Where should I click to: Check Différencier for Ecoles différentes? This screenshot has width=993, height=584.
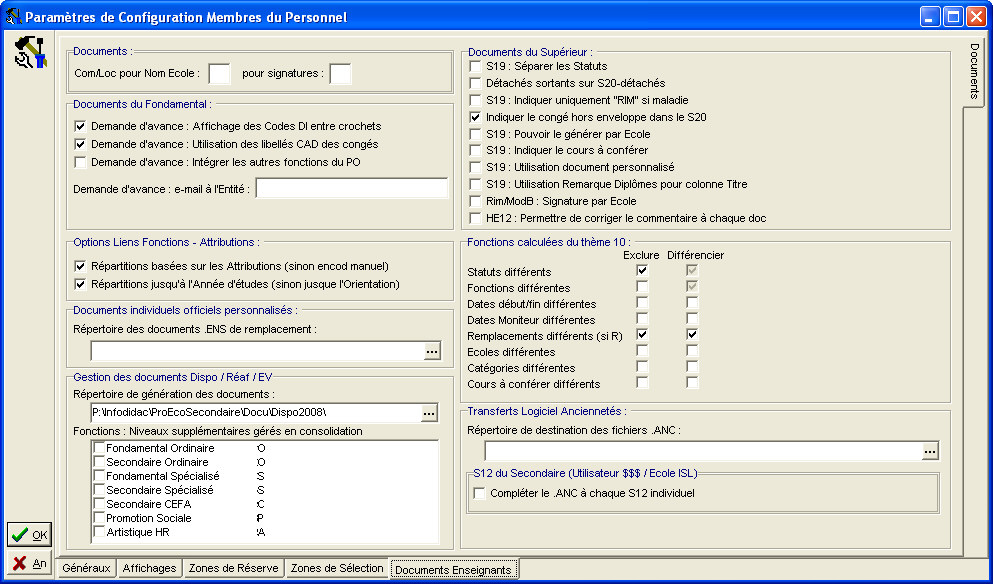[692, 350]
